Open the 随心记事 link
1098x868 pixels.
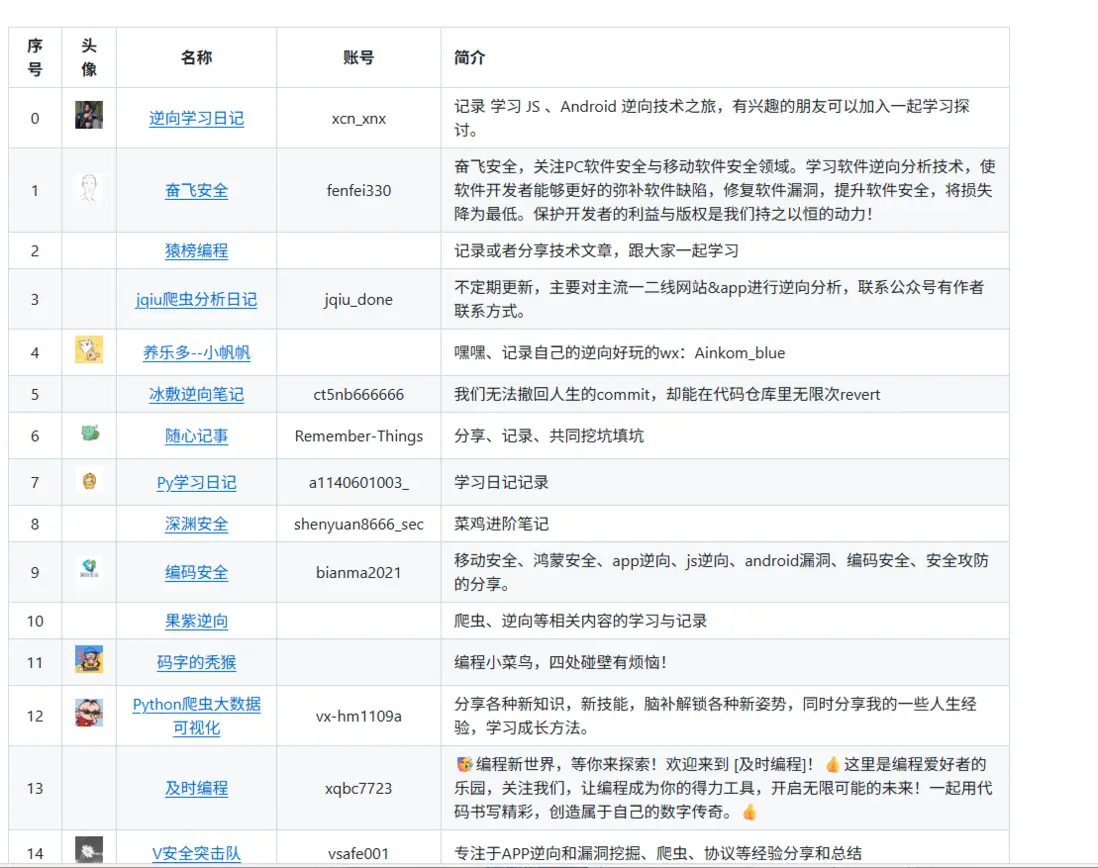click(x=196, y=436)
